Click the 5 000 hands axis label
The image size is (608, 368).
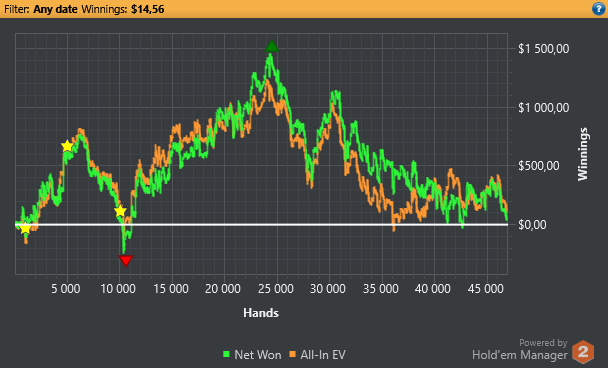coord(66,289)
